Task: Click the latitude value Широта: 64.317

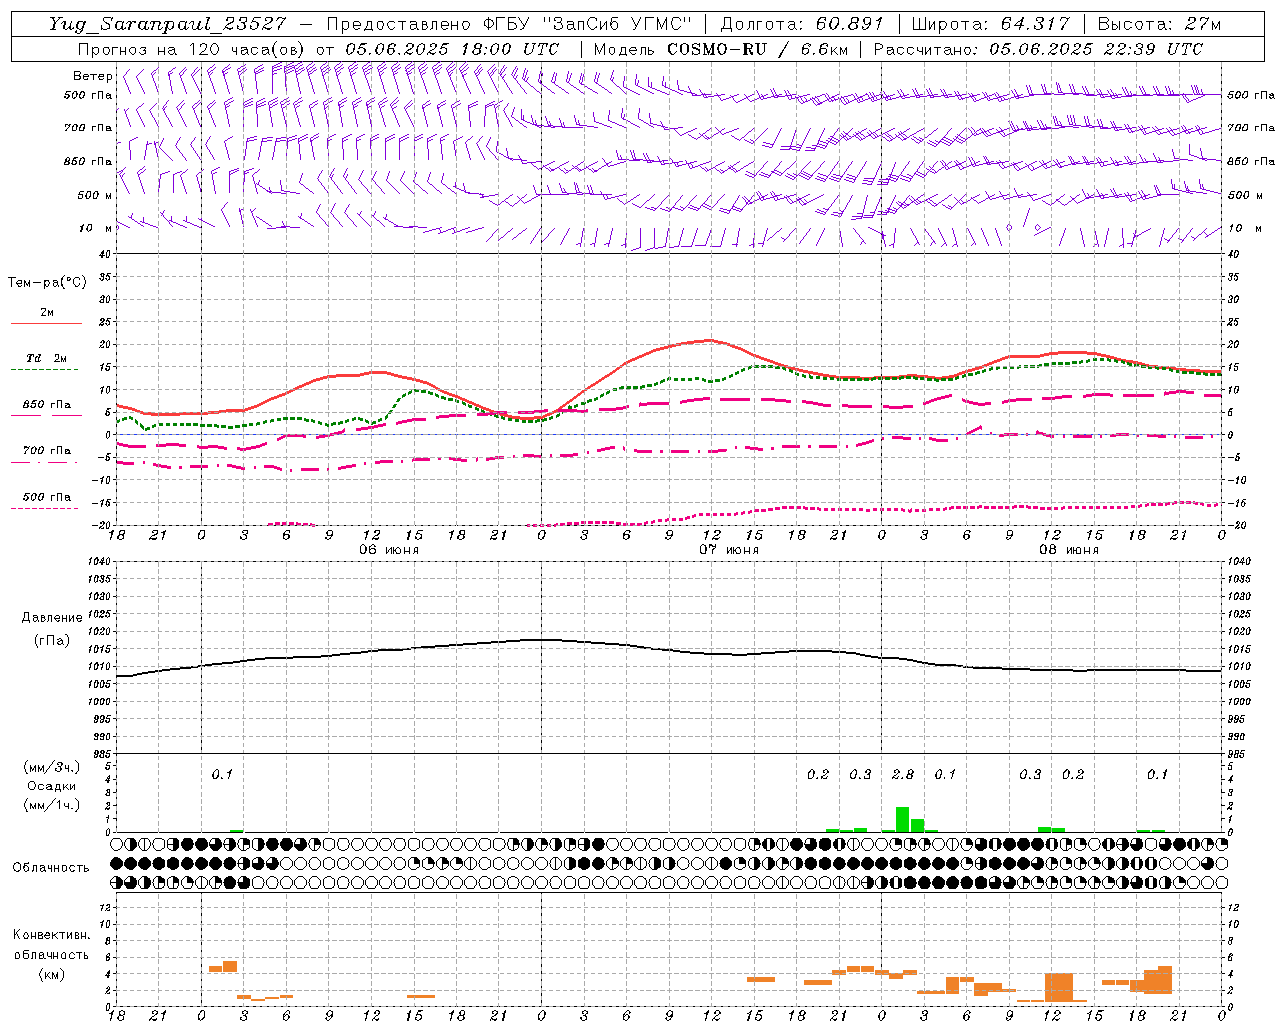Action: (x=990, y=24)
